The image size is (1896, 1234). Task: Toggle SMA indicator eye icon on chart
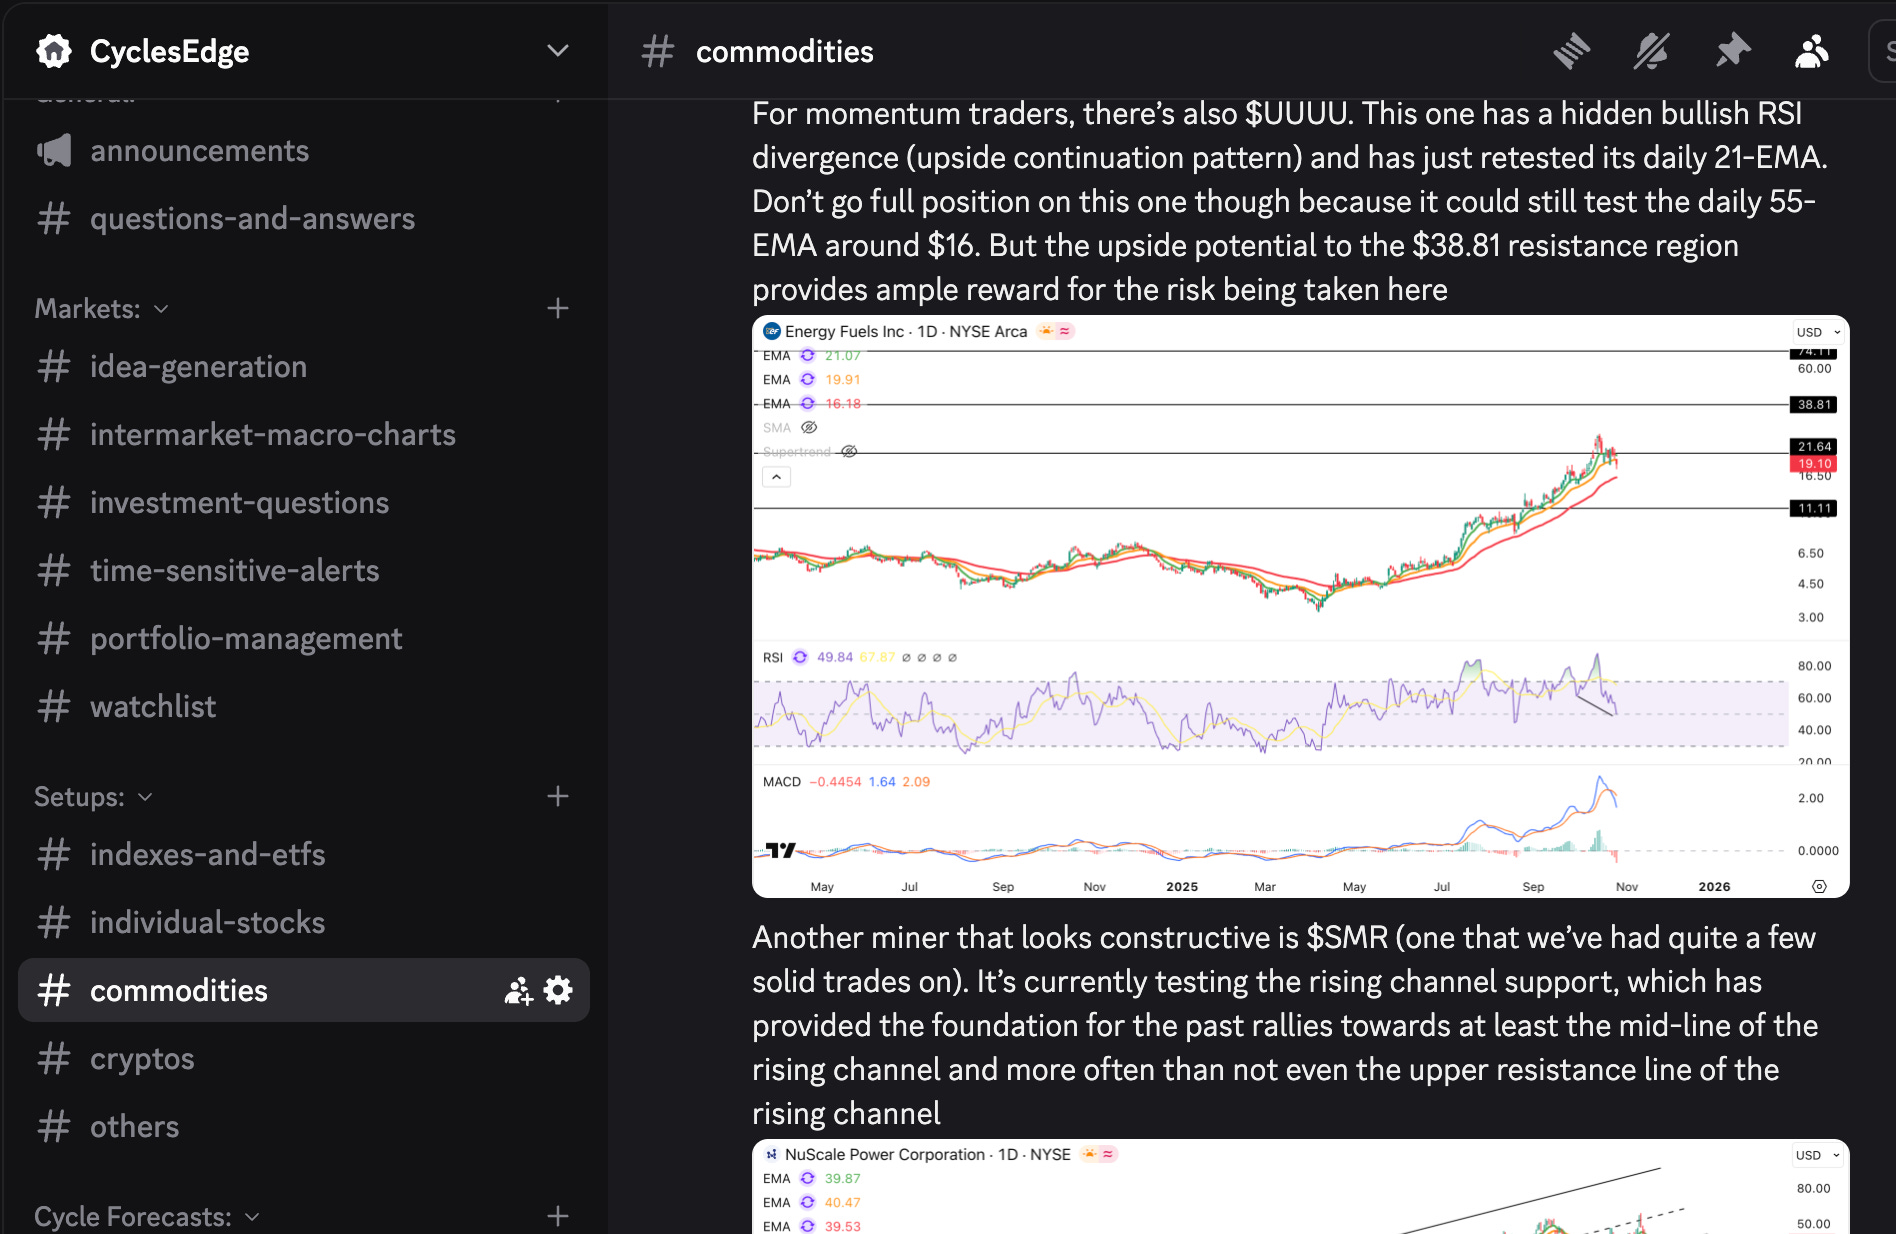(x=810, y=427)
